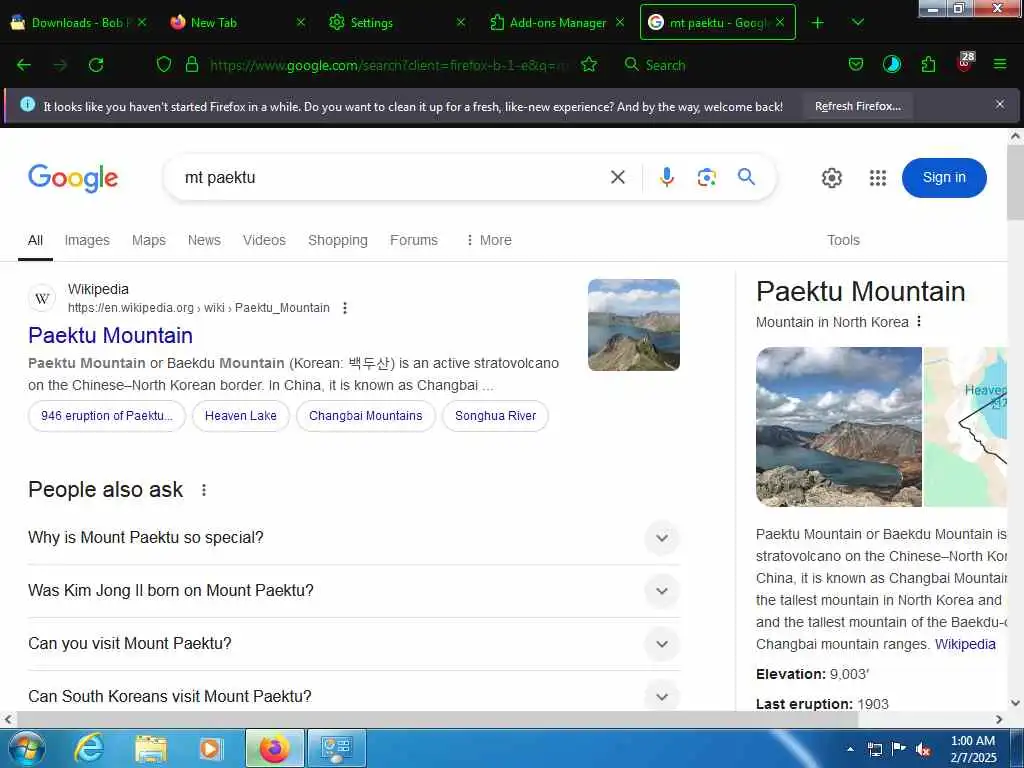Reload the page with the refresh icon
The width and height of the screenshot is (1024, 768).
tap(96, 65)
